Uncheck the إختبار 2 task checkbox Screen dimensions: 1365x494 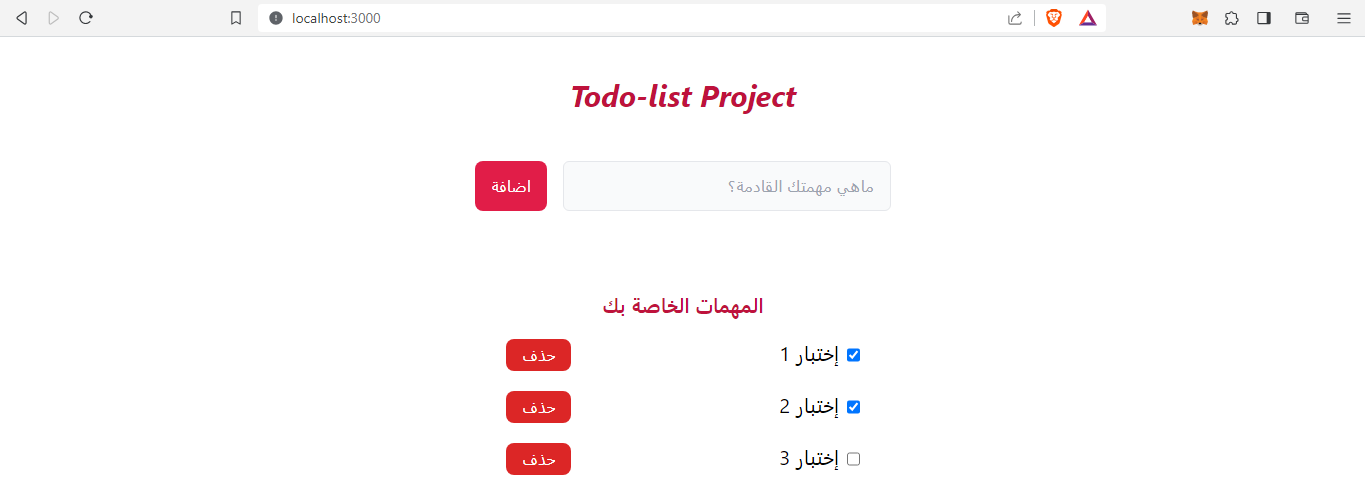click(853, 407)
